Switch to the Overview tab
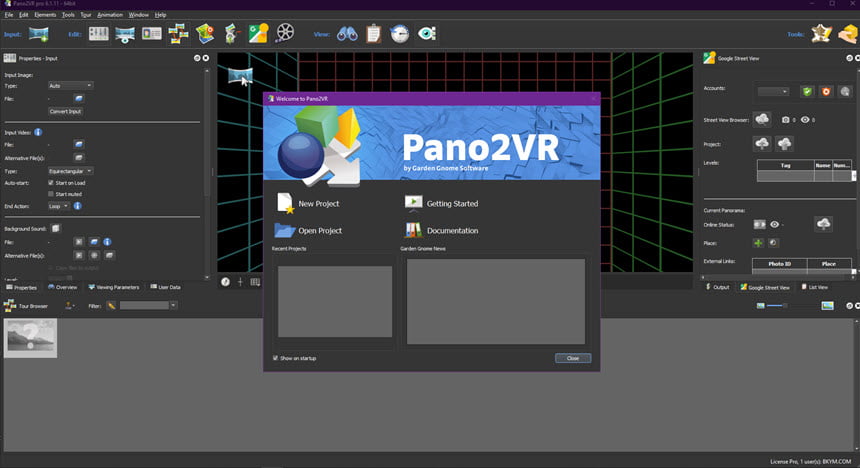Viewport: 860px width, 468px height. click(63, 287)
